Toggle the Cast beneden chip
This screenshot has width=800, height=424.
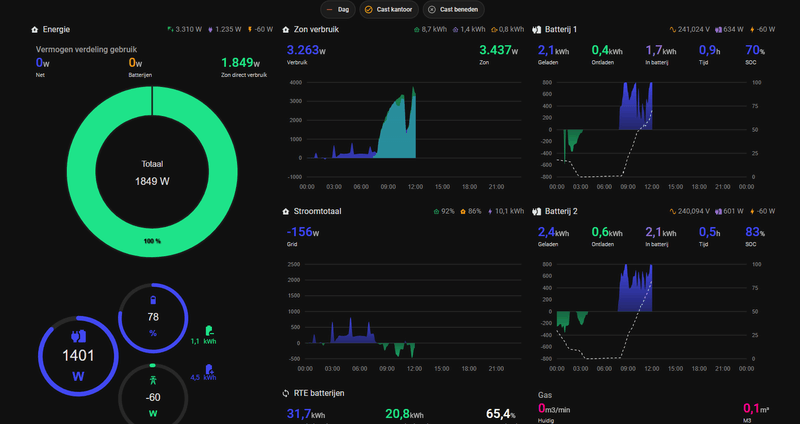click(454, 10)
